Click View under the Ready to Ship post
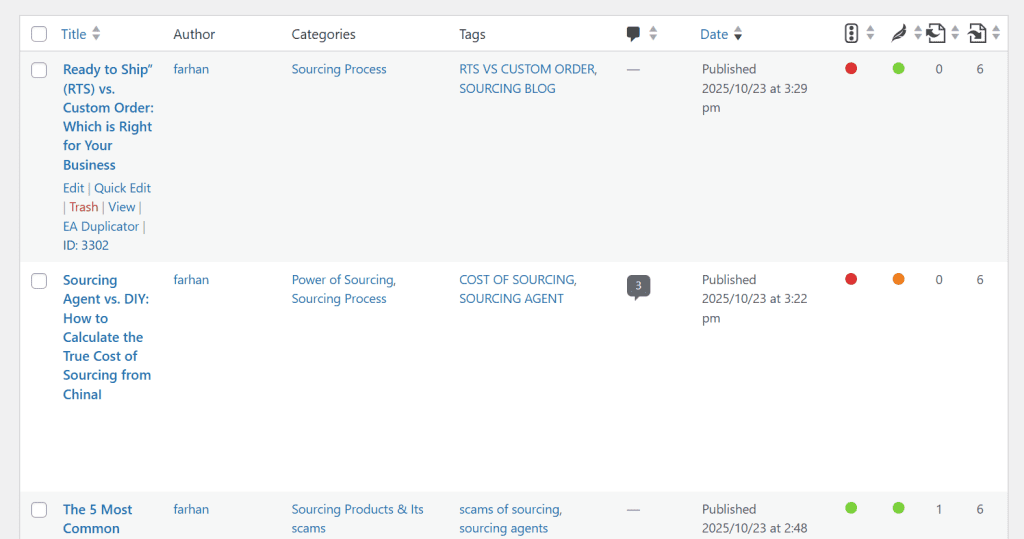The height and width of the screenshot is (539, 1024). pos(121,207)
